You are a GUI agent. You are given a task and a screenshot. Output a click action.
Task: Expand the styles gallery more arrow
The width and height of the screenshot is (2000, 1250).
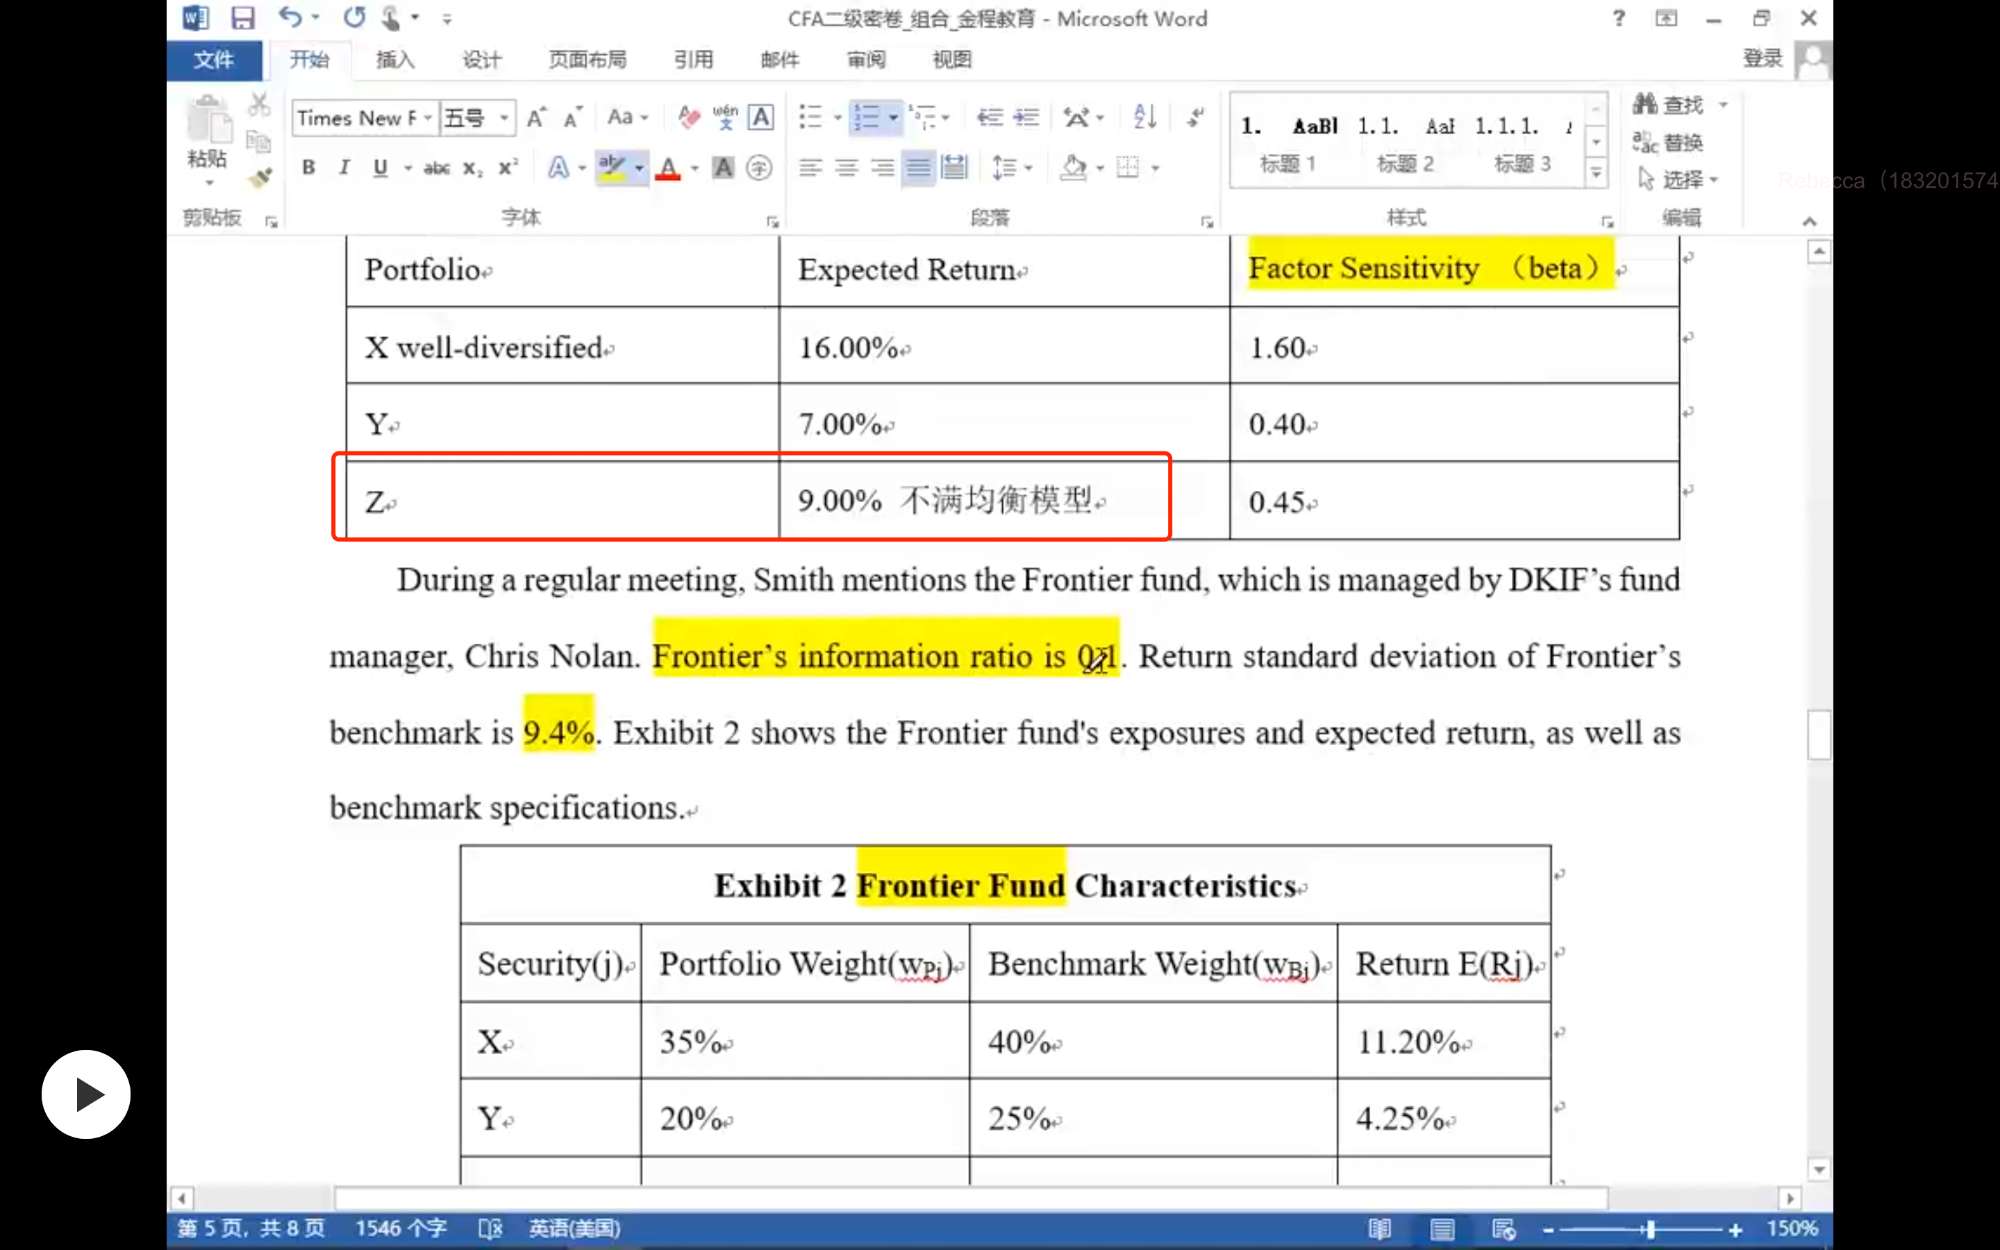pyautogui.click(x=1596, y=173)
